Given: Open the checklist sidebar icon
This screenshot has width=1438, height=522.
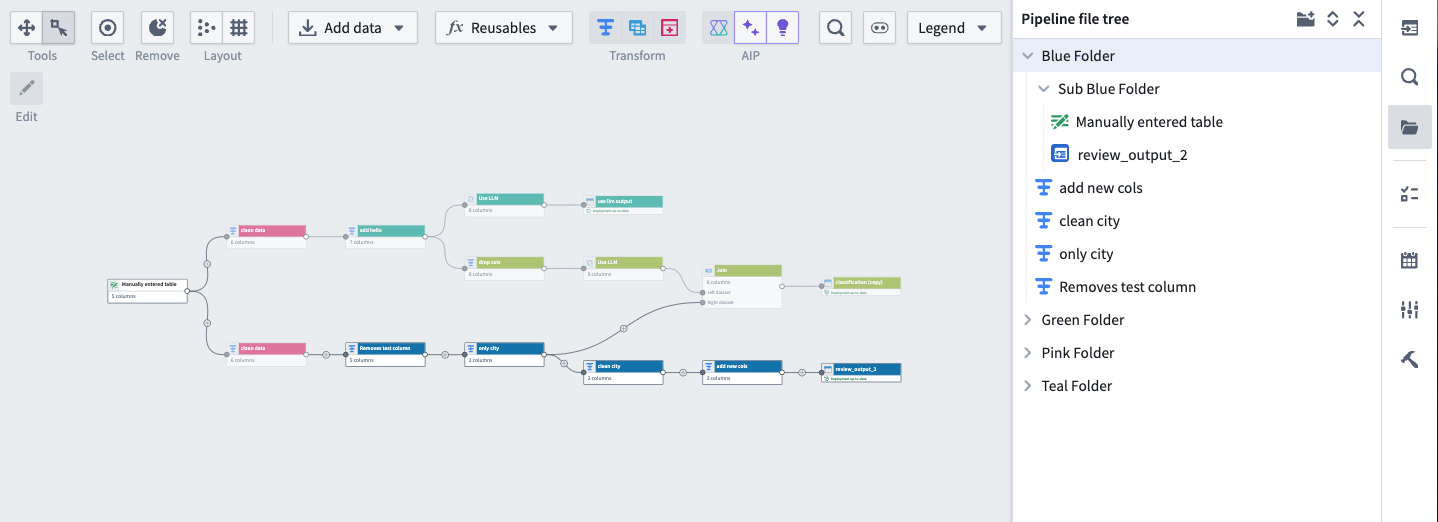Looking at the screenshot, I should click(1409, 194).
